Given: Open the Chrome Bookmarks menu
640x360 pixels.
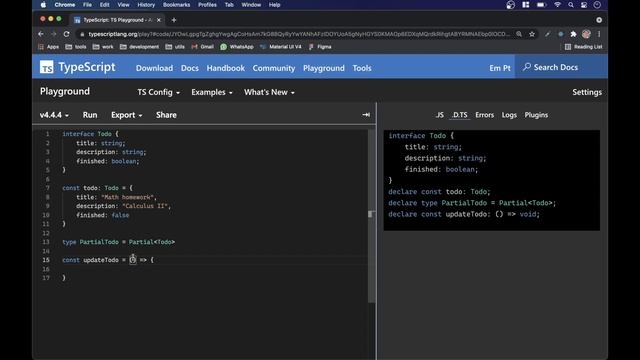Looking at the screenshot, I should point(176,5).
